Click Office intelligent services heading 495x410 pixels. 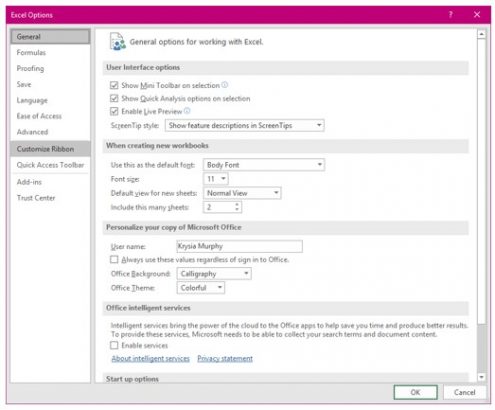(x=148, y=308)
